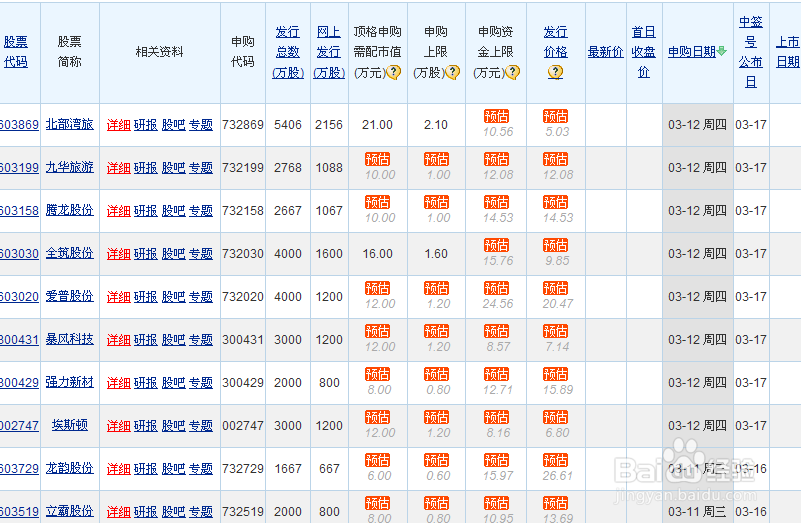The width and height of the screenshot is (801, 523).
Task: Open 全筑股份 stock name link
Action: (69, 253)
